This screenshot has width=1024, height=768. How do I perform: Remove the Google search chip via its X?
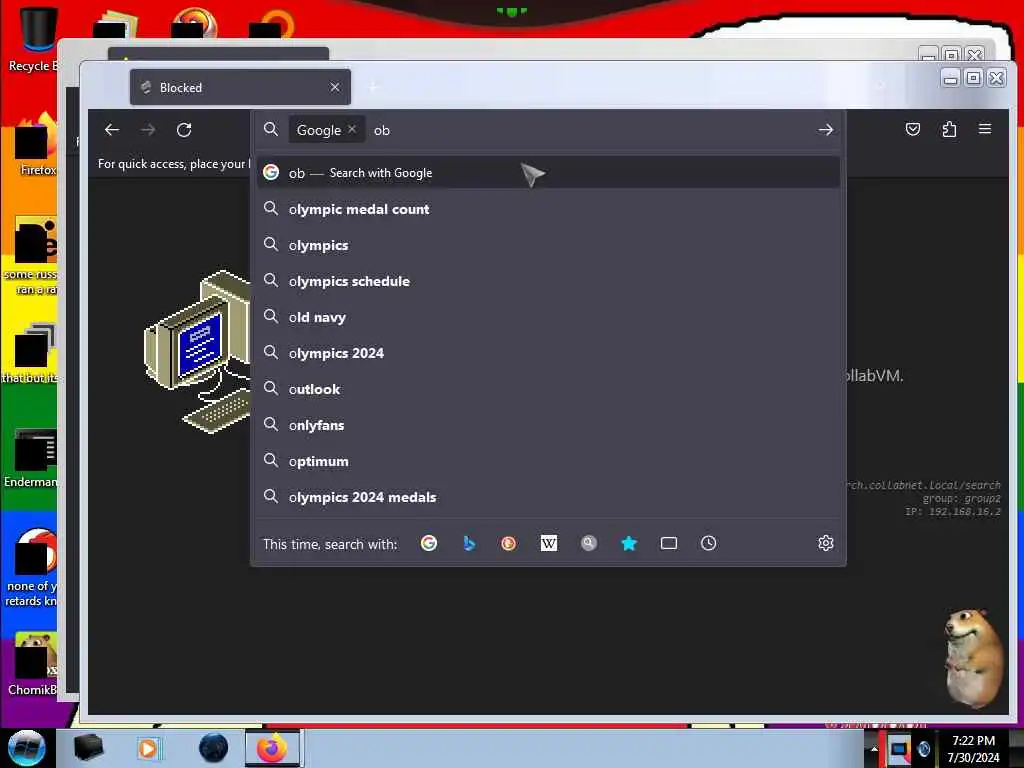click(352, 129)
